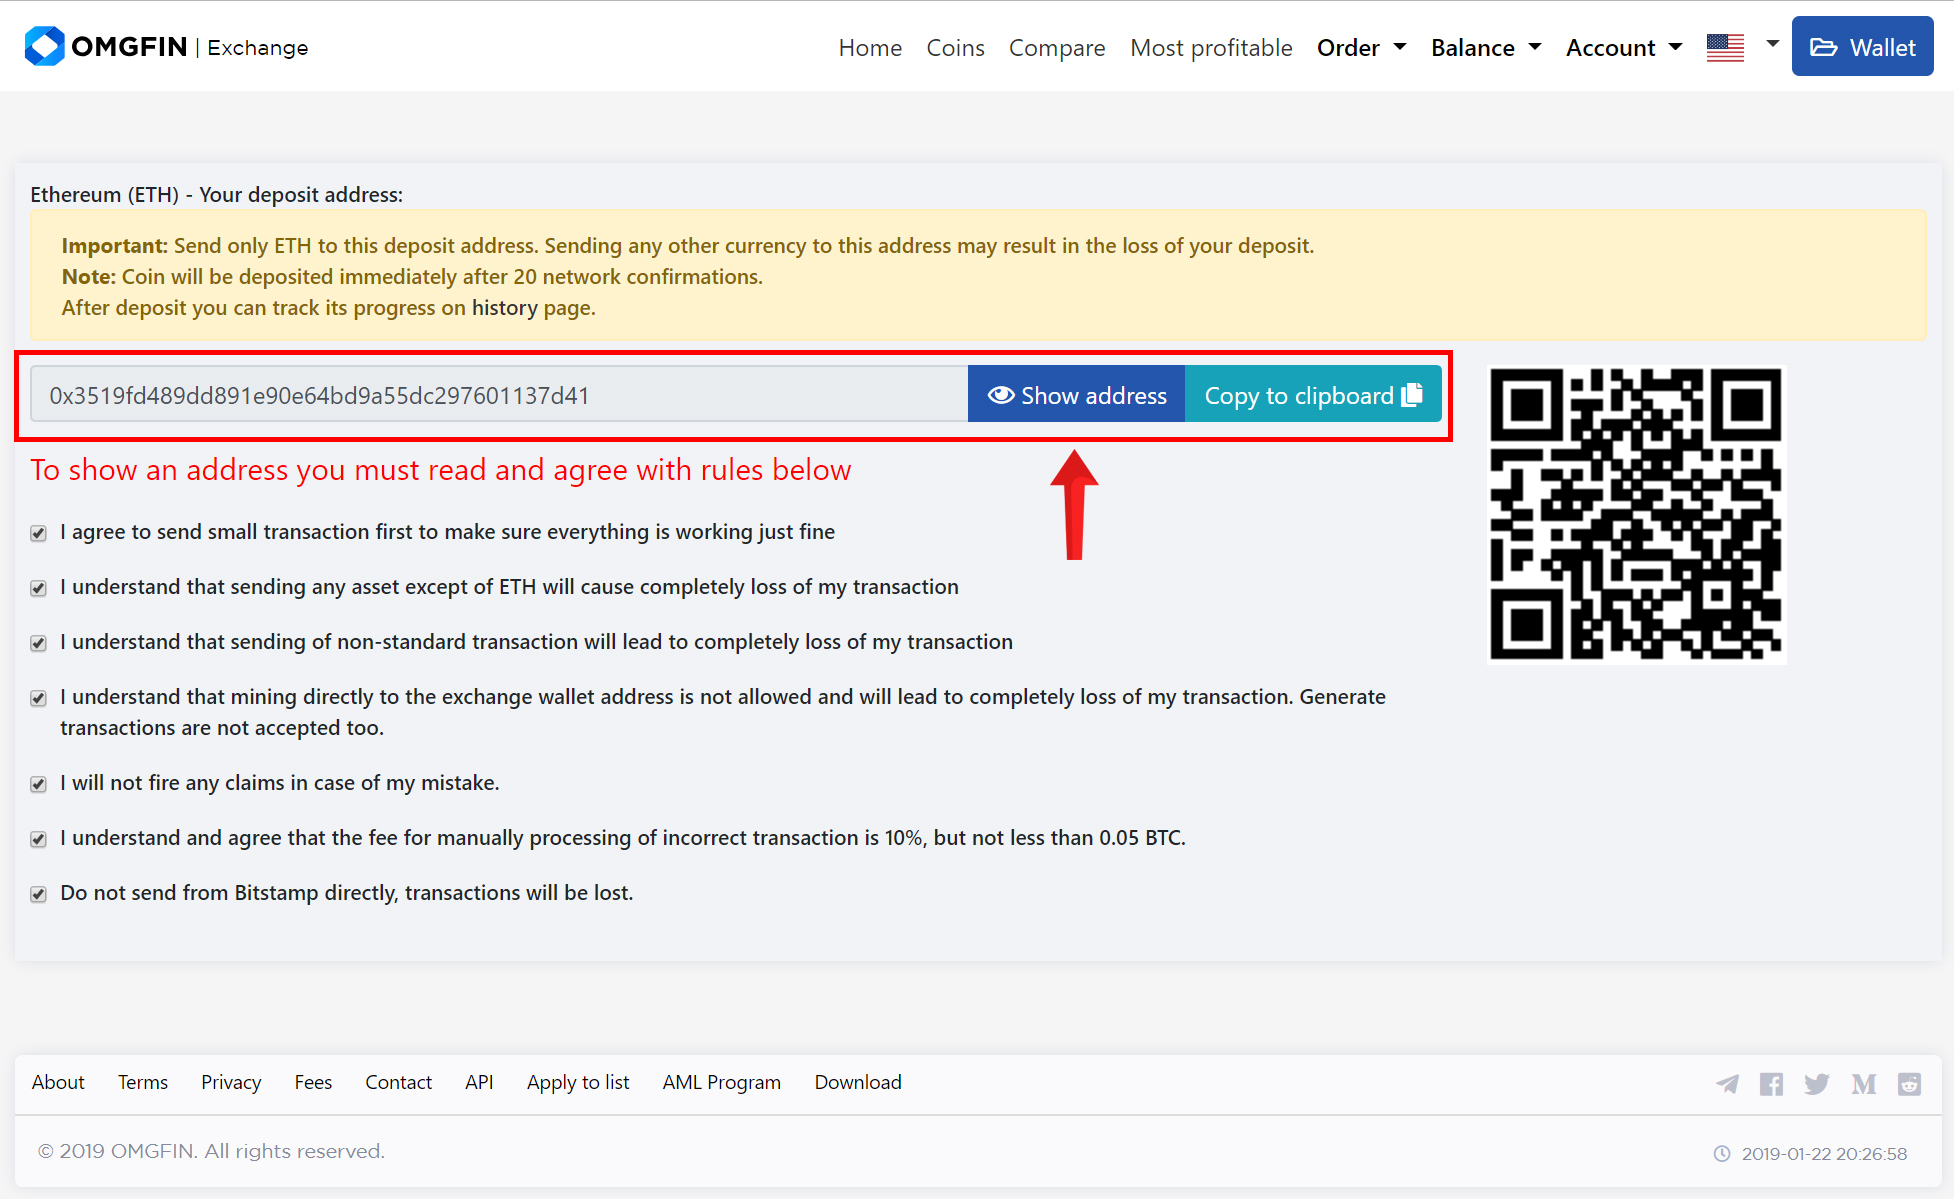This screenshot has height=1199, width=1954.
Task: Open the Telegram social link icon
Action: [1727, 1084]
